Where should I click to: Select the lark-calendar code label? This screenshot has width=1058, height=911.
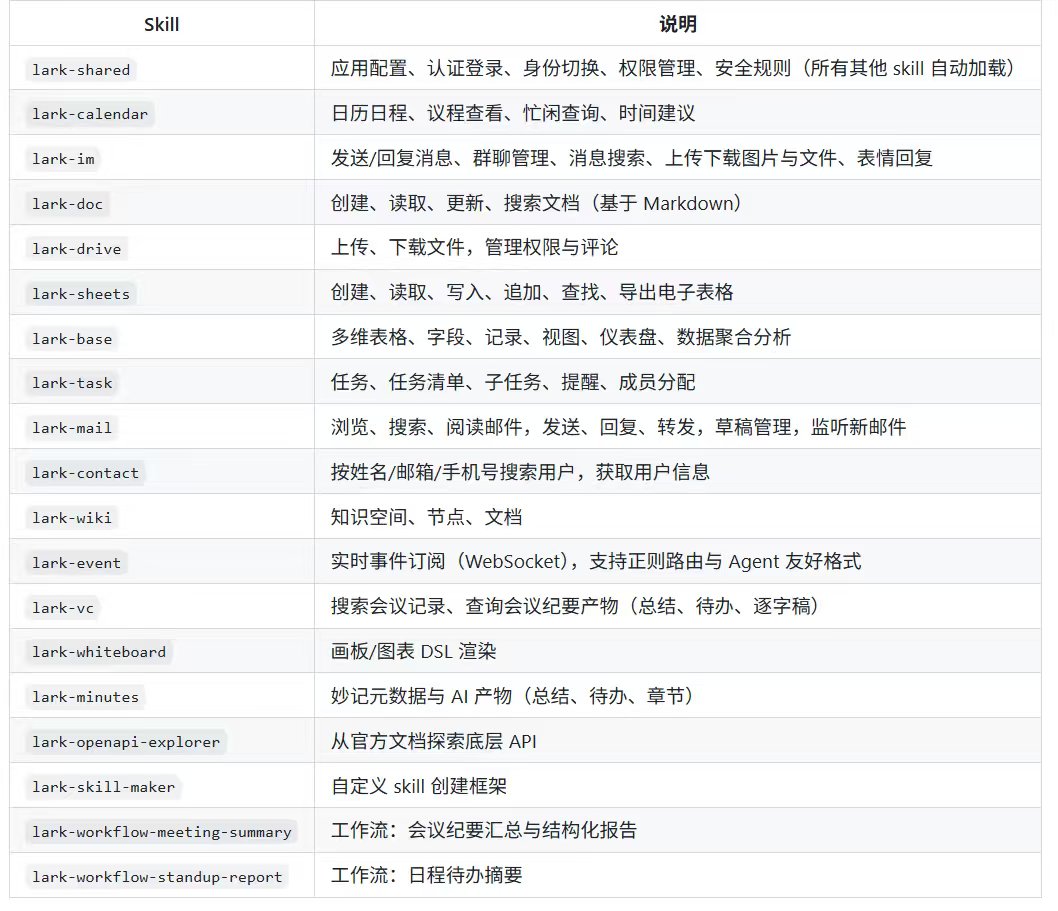click(90, 114)
